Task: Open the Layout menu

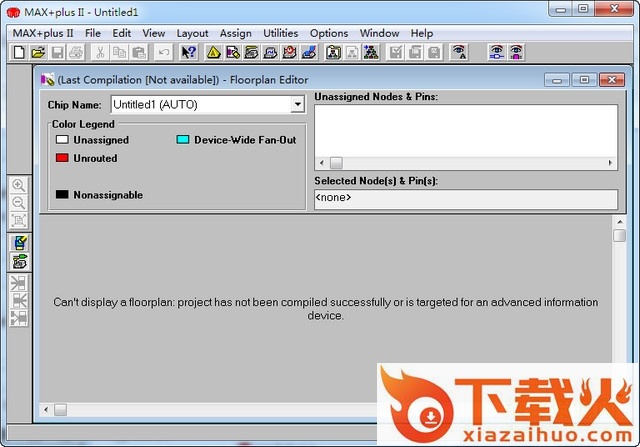Action: pos(192,33)
